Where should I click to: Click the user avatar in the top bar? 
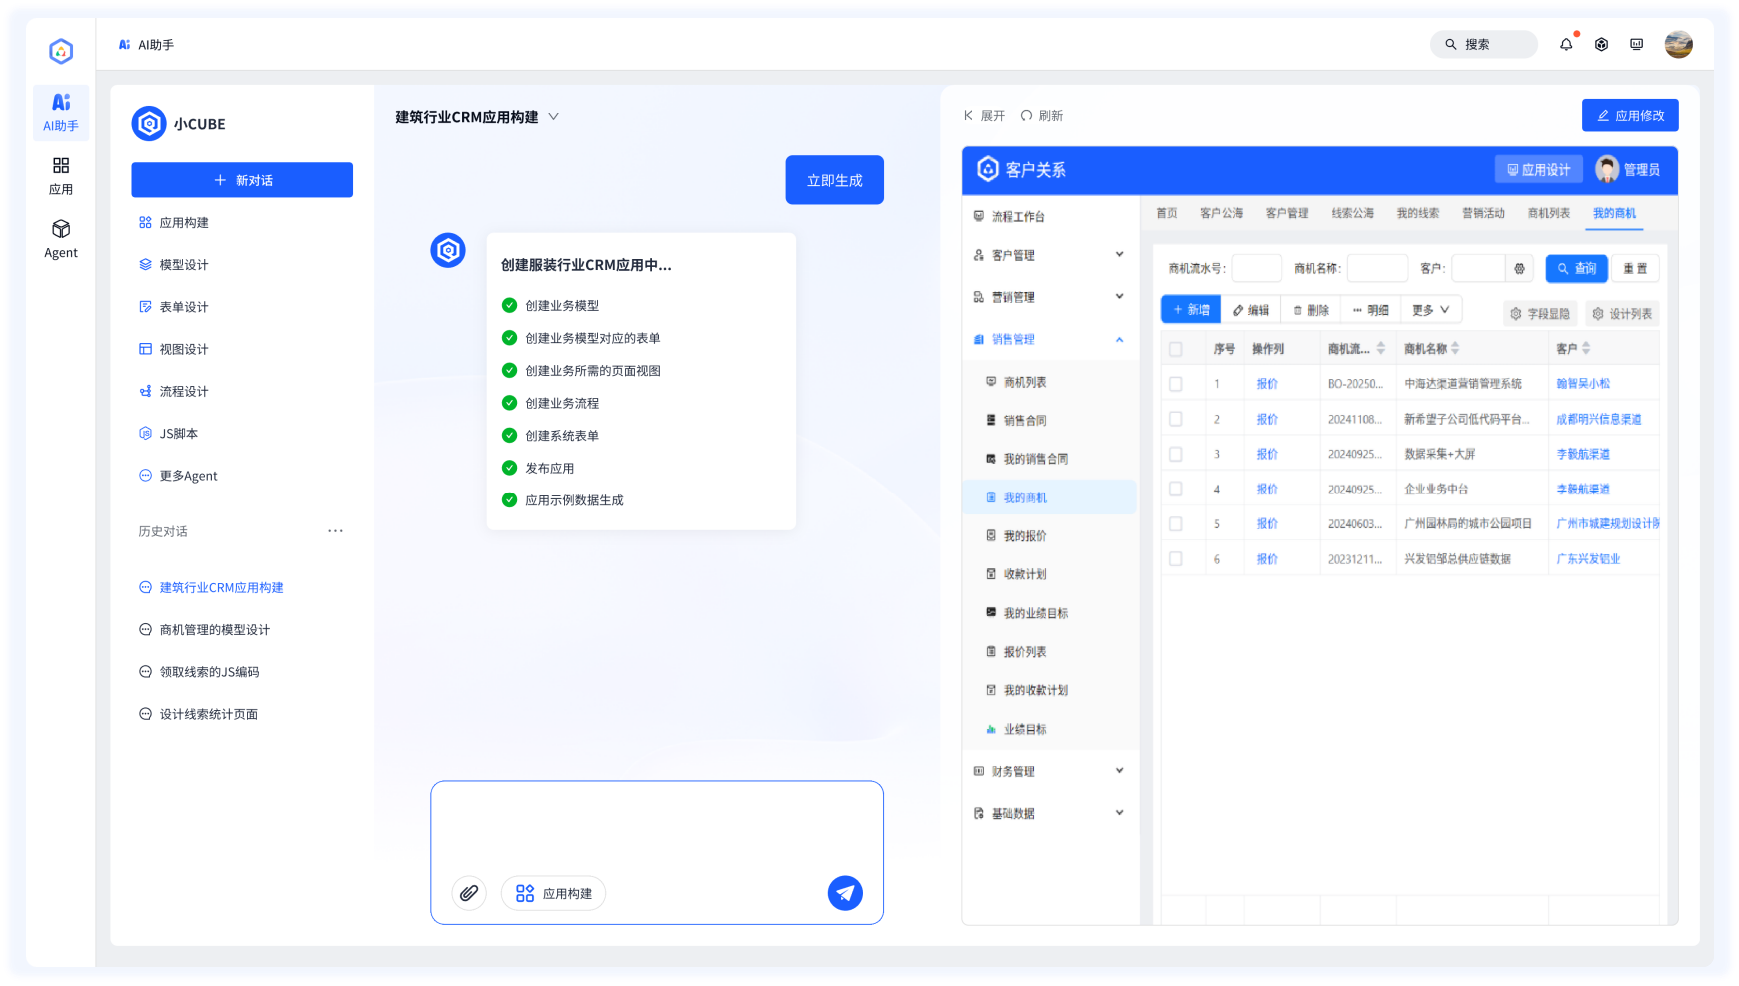tap(1679, 44)
